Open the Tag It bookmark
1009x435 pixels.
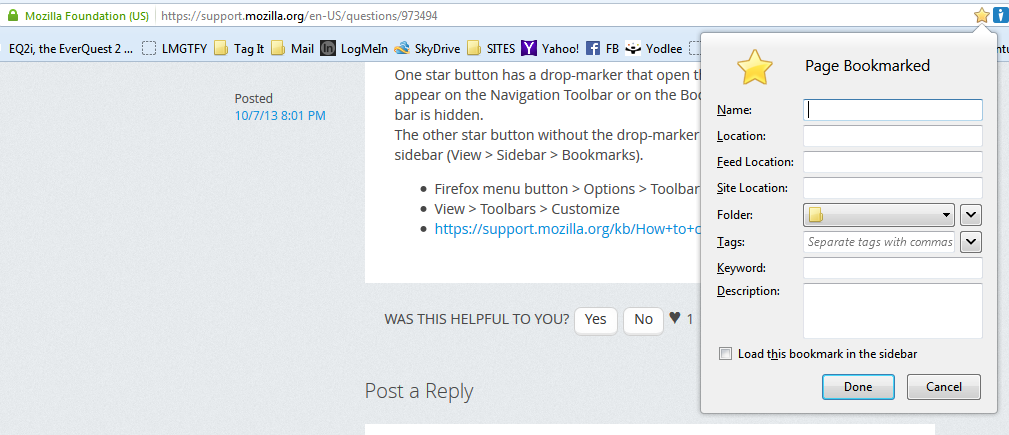point(239,48)
